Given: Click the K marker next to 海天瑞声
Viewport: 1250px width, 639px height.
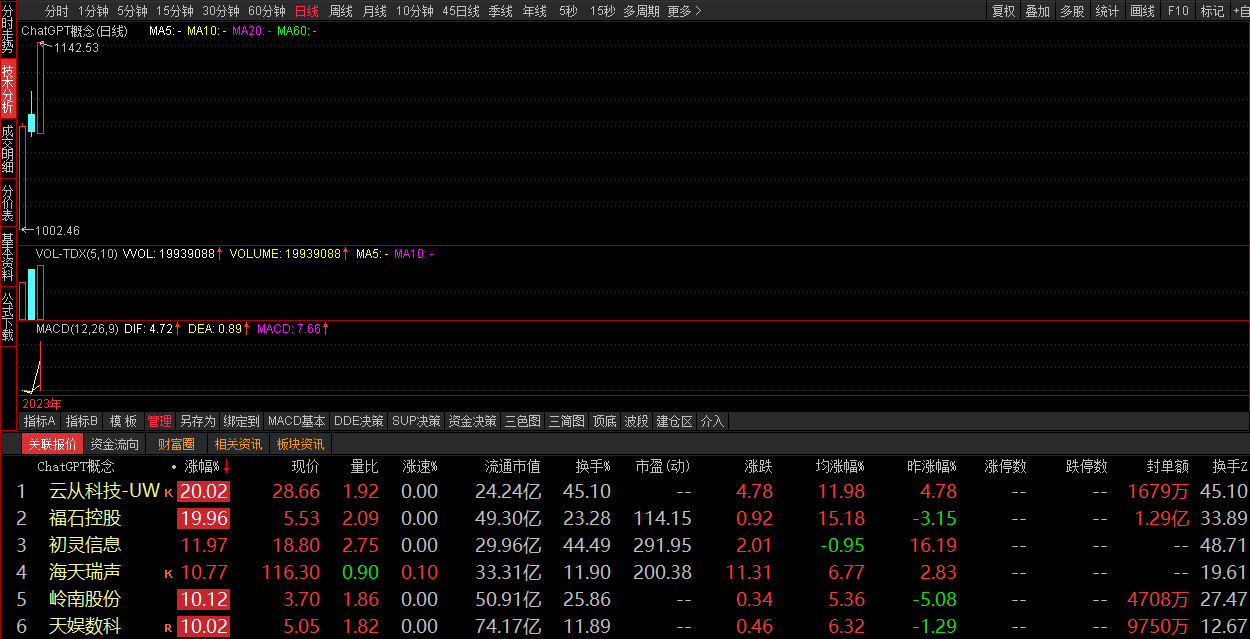Looking at the screenshot, I should coord(169,574).
